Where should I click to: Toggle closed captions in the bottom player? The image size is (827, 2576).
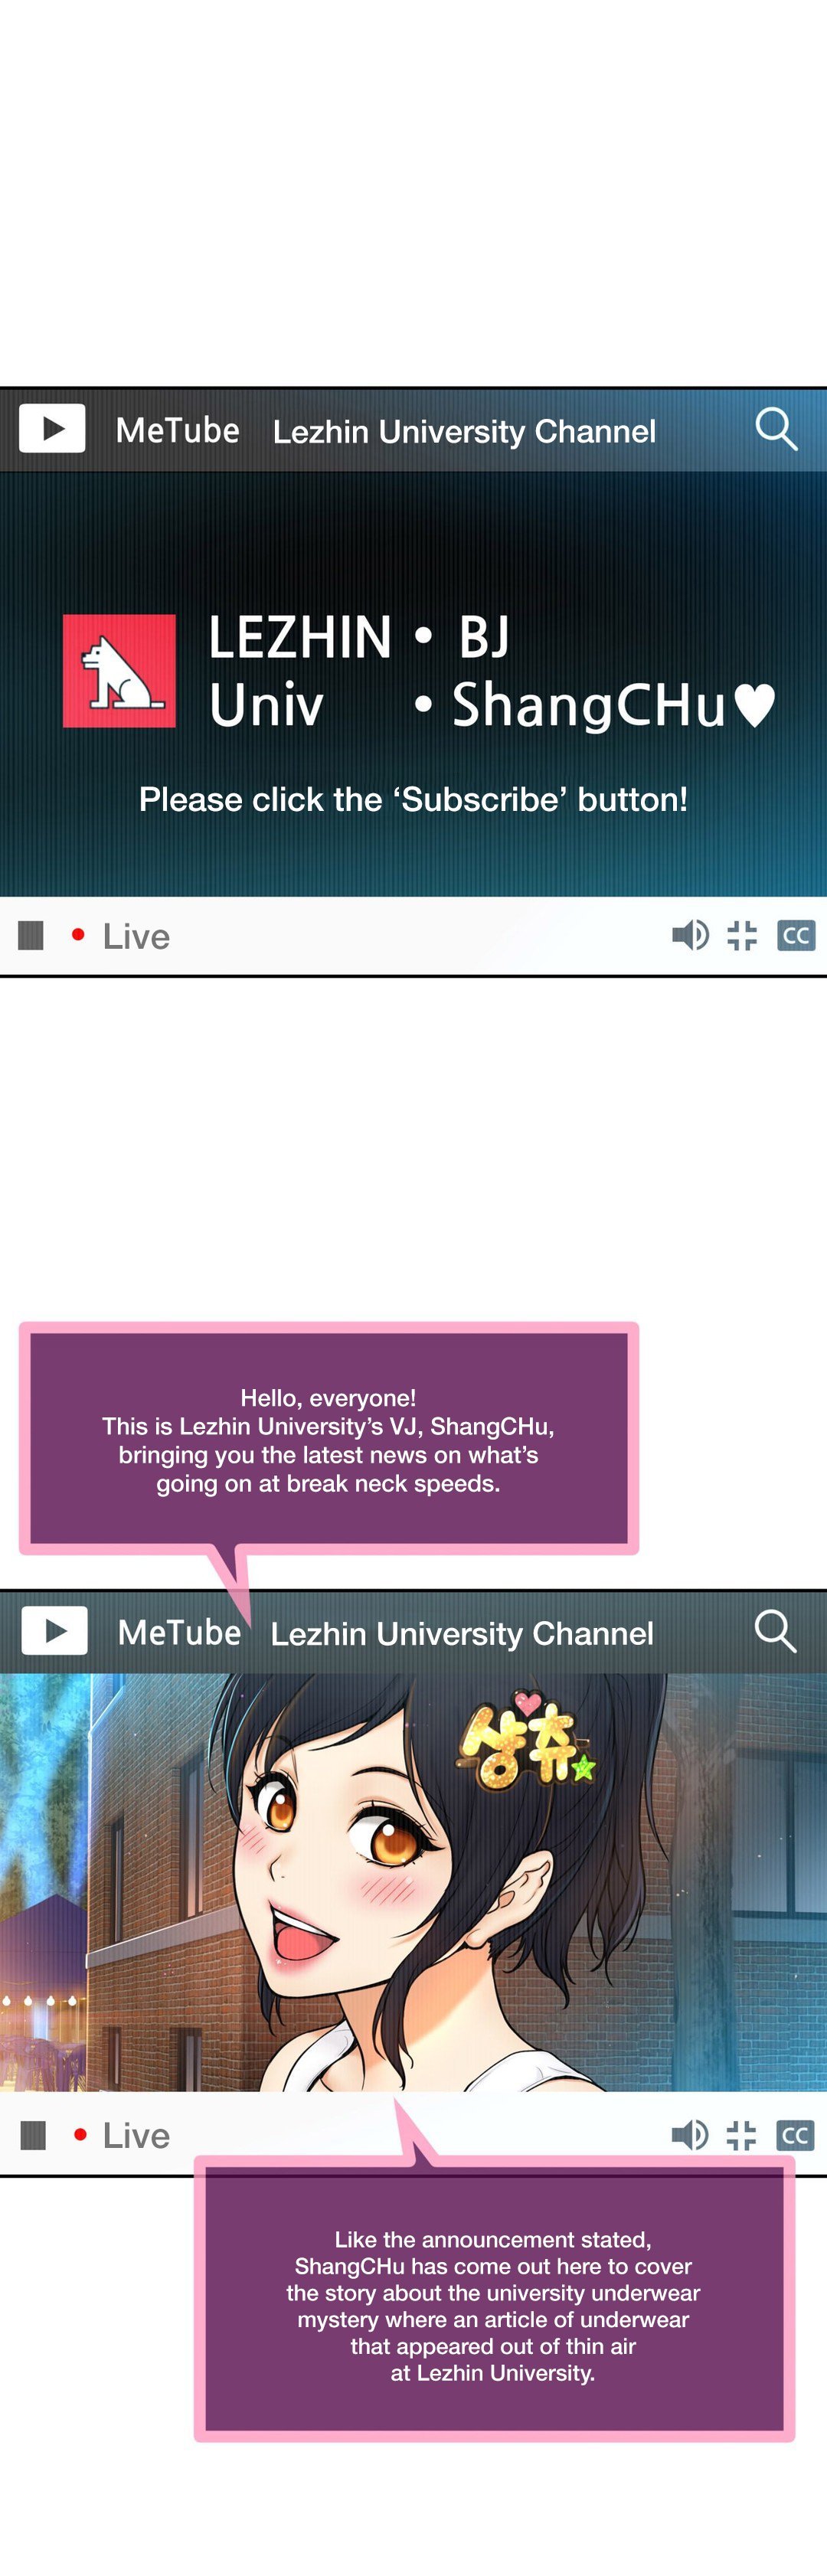[x=795, y=2136]
